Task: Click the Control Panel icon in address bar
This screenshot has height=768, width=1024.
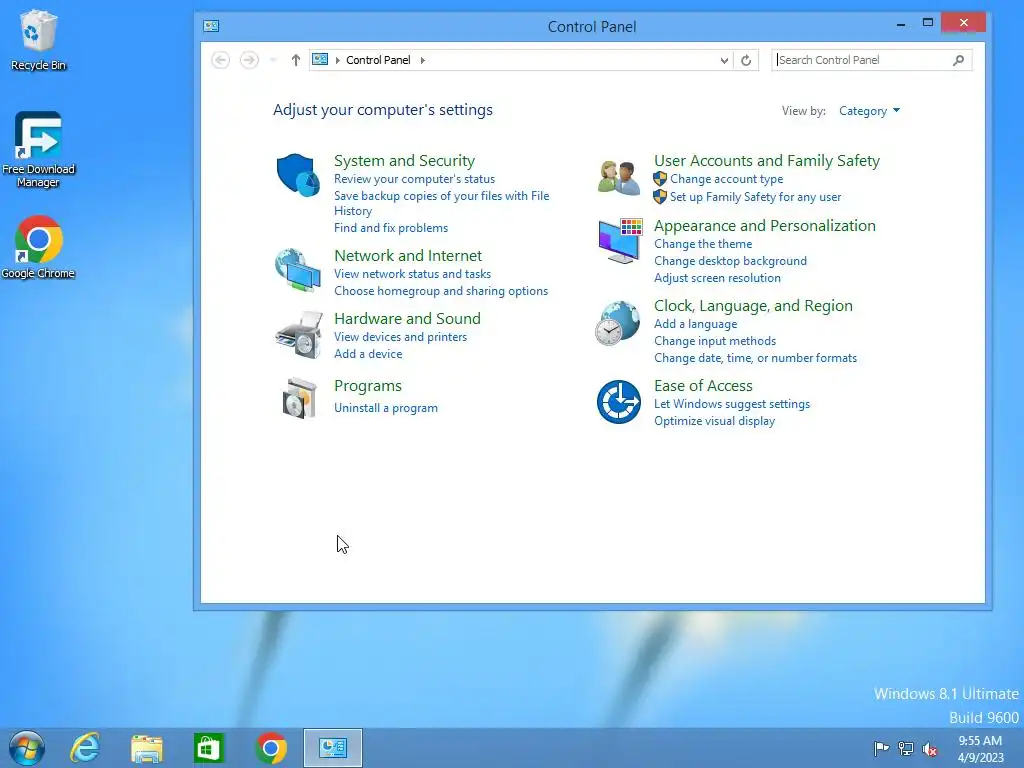Action: click(320, 59)
